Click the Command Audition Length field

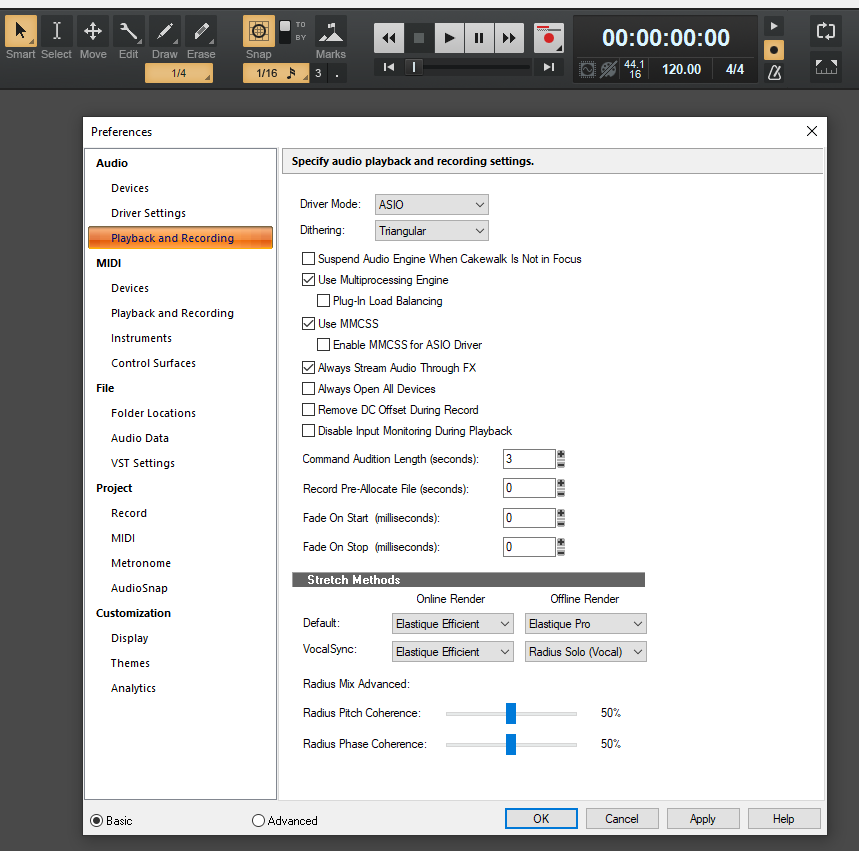coord(529,459)
